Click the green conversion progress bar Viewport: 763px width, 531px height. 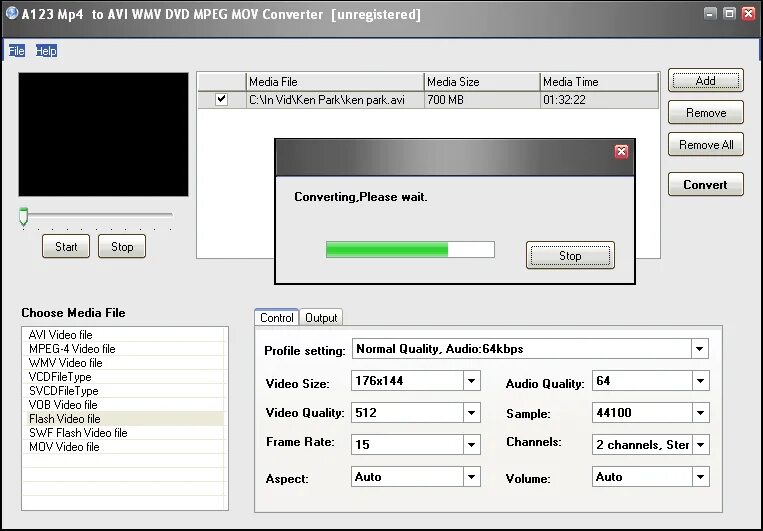coord(410,250)
